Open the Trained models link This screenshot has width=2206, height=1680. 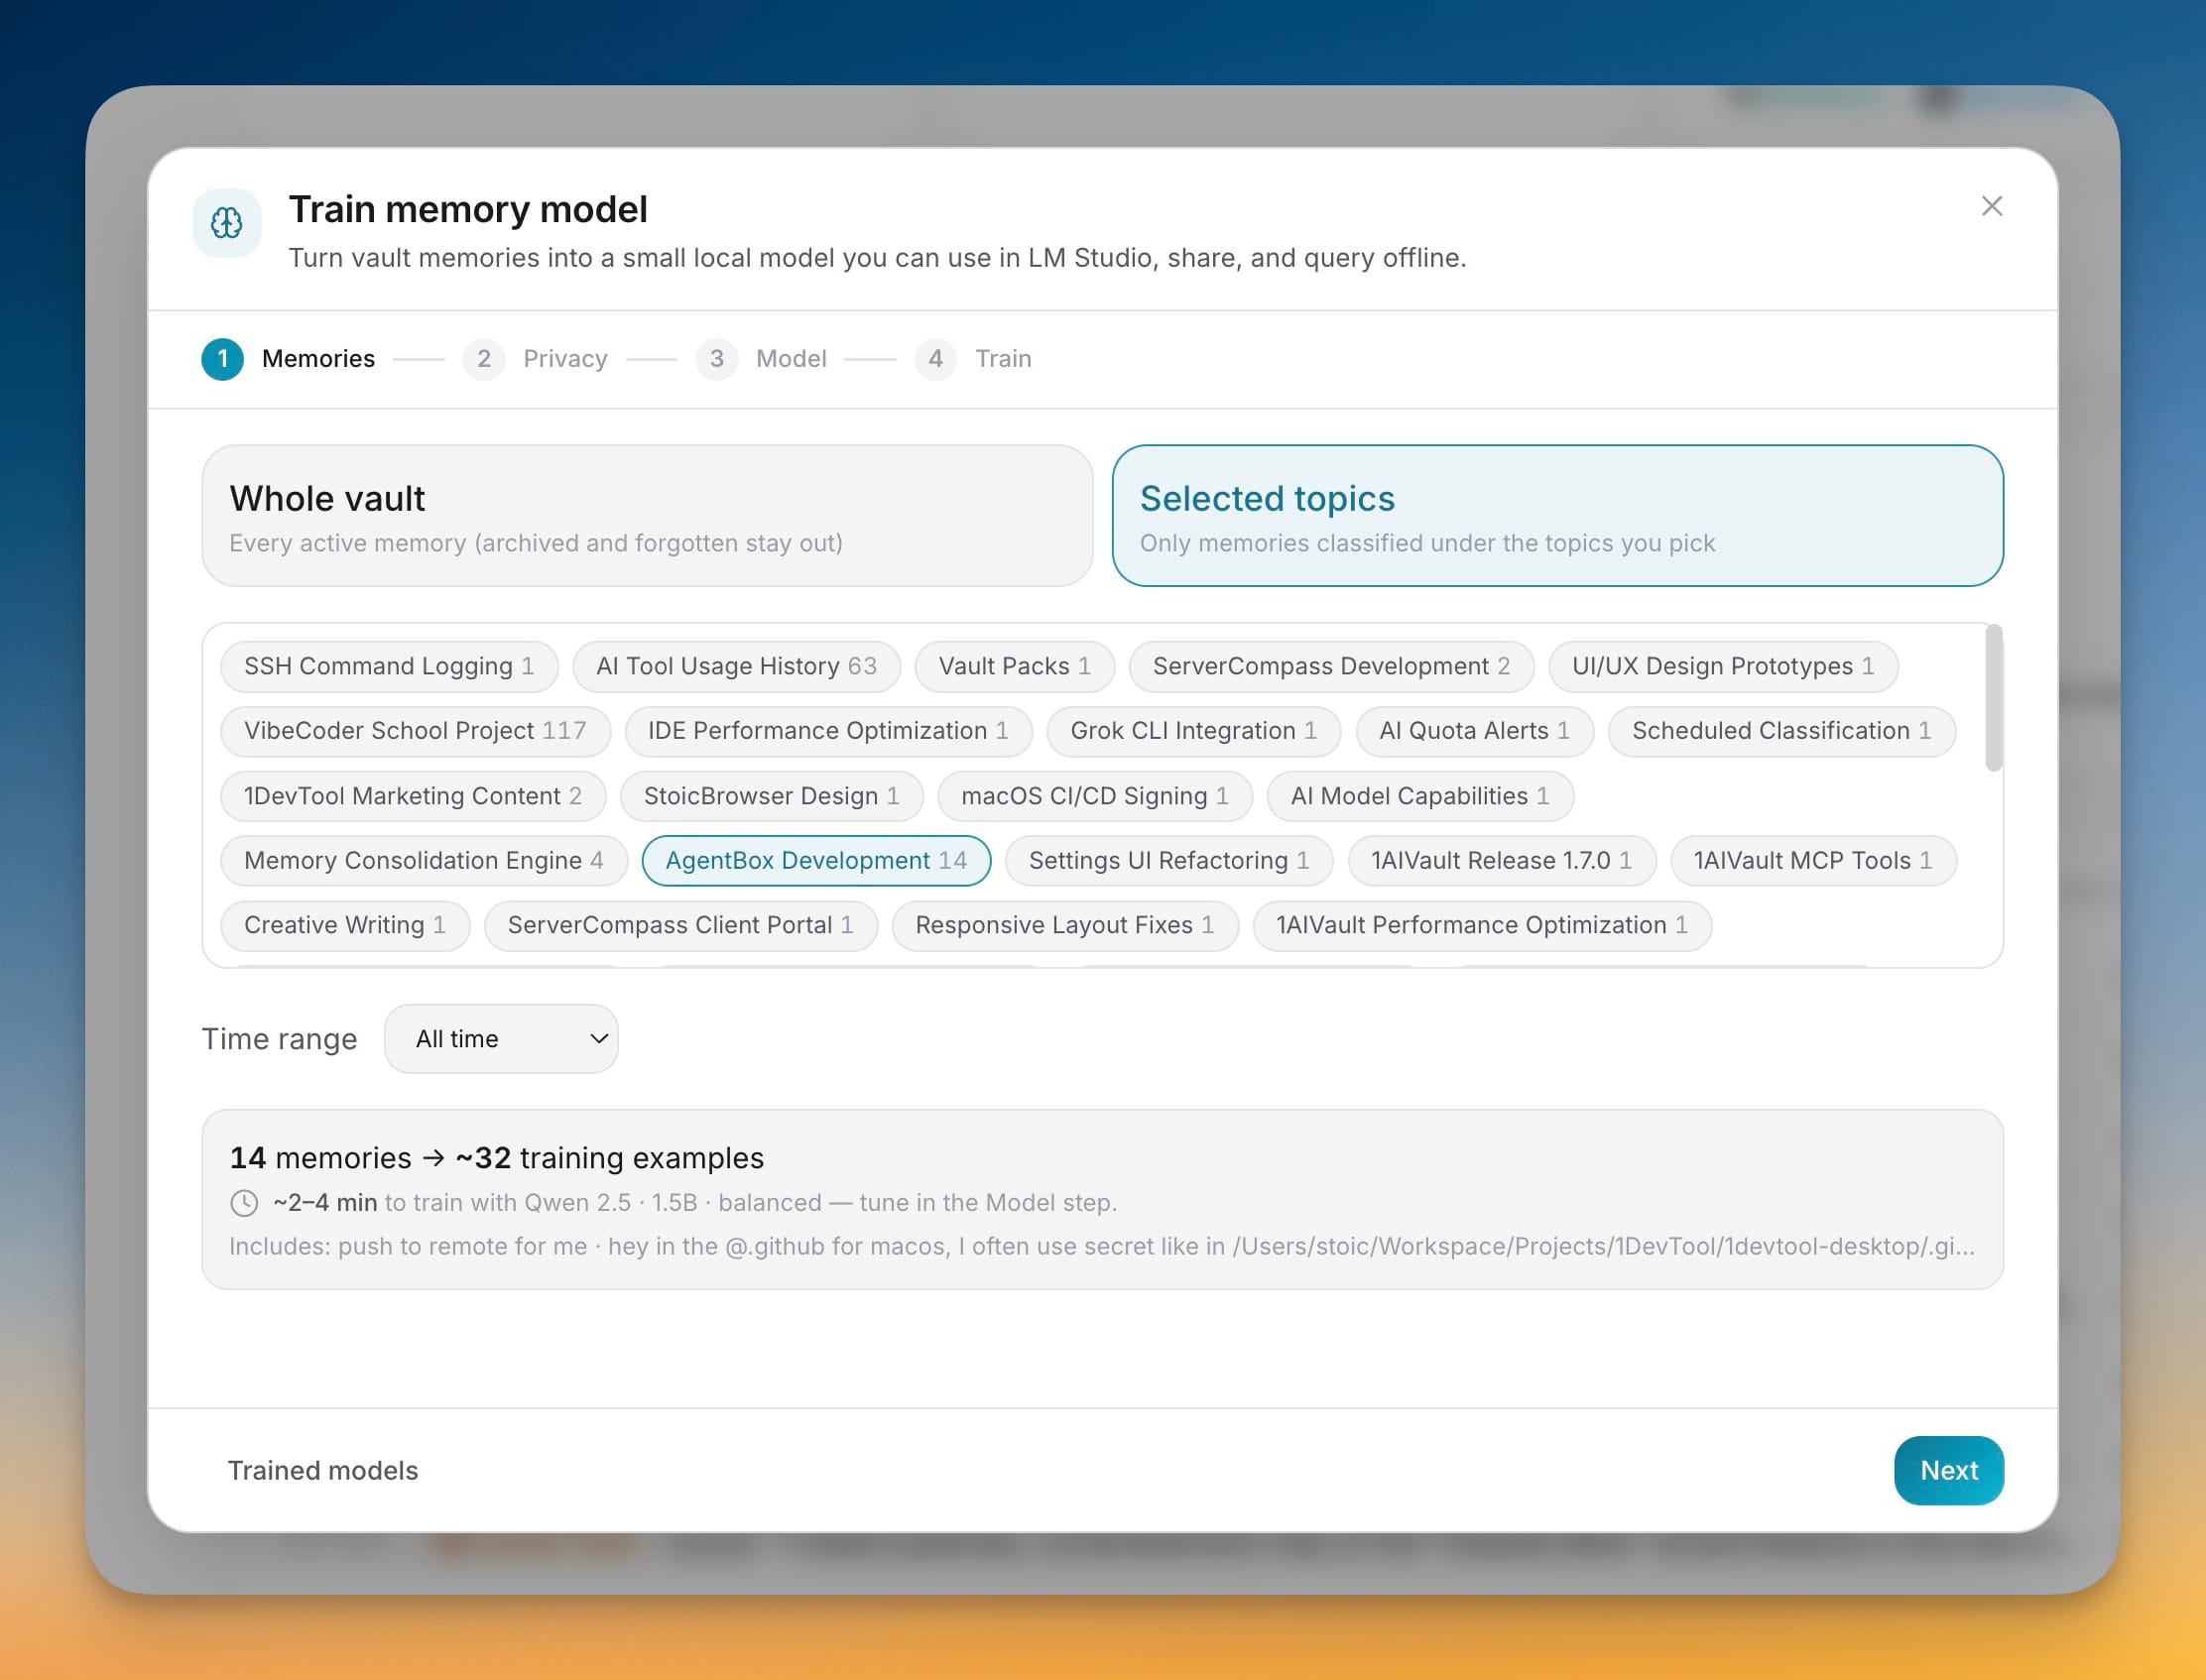pos(323,1470)
